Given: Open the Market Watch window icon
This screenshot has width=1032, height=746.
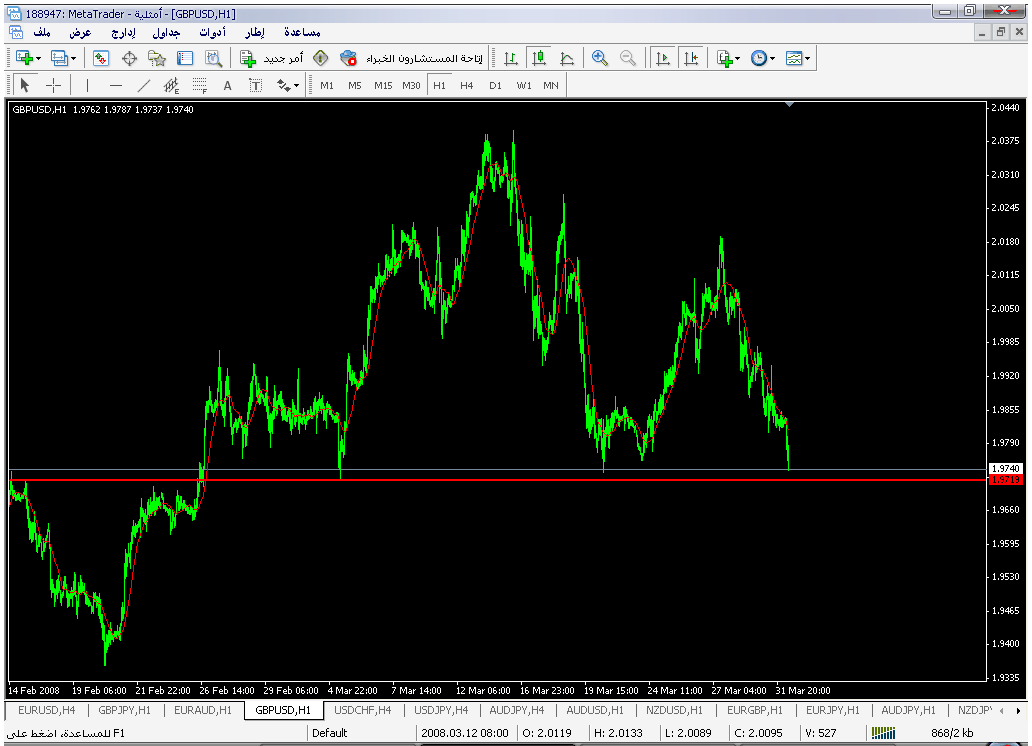Looking at the screenshot, I should tap(101, 59).
